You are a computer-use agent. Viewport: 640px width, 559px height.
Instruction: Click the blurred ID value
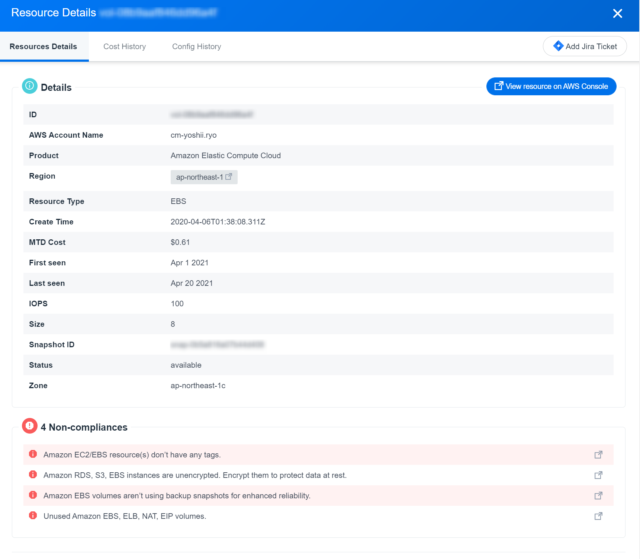(x=211, y=115)
